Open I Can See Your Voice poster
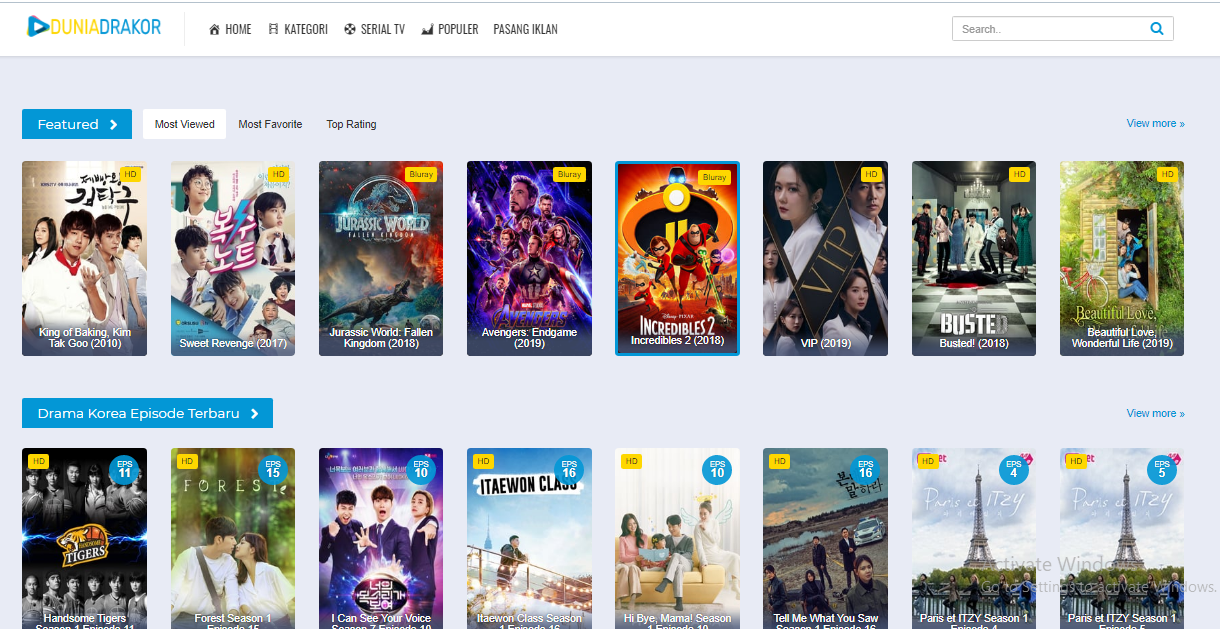 381,538
